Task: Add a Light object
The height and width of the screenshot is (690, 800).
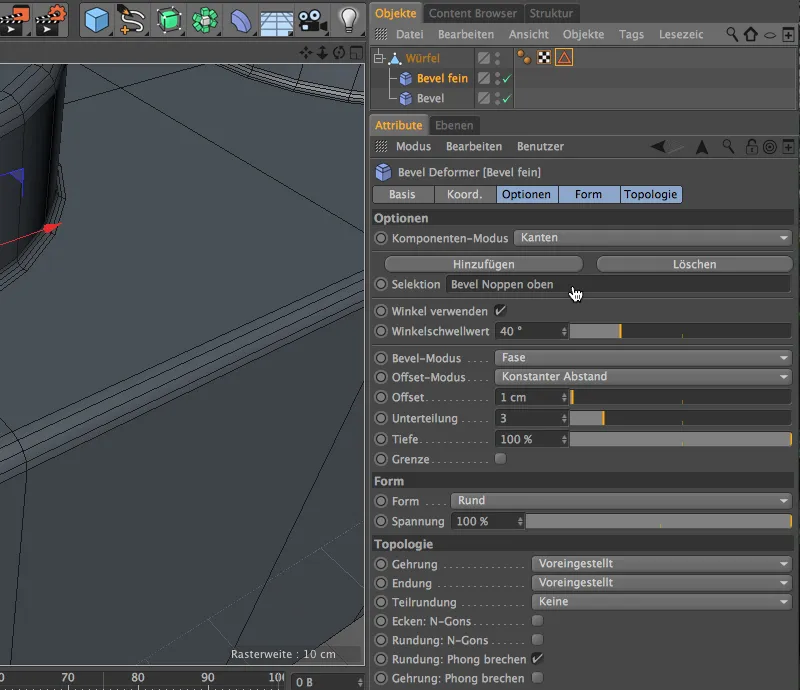Action: coord(348,20)
